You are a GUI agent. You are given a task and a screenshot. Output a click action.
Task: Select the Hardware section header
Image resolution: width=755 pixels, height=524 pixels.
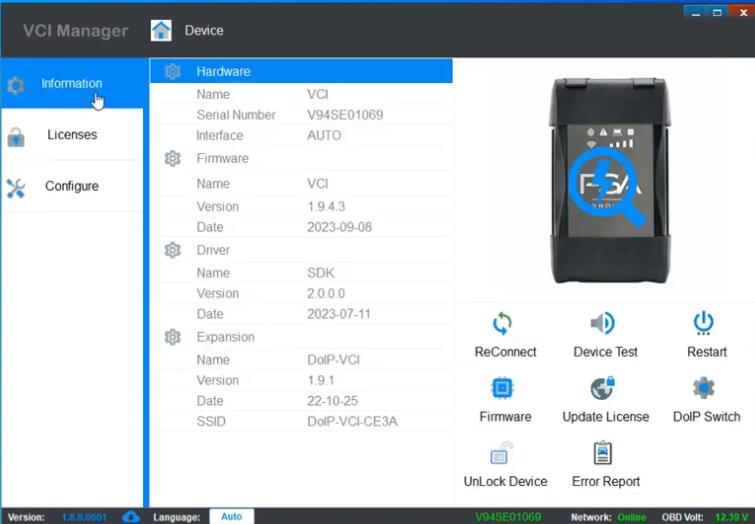pos(301,71)
